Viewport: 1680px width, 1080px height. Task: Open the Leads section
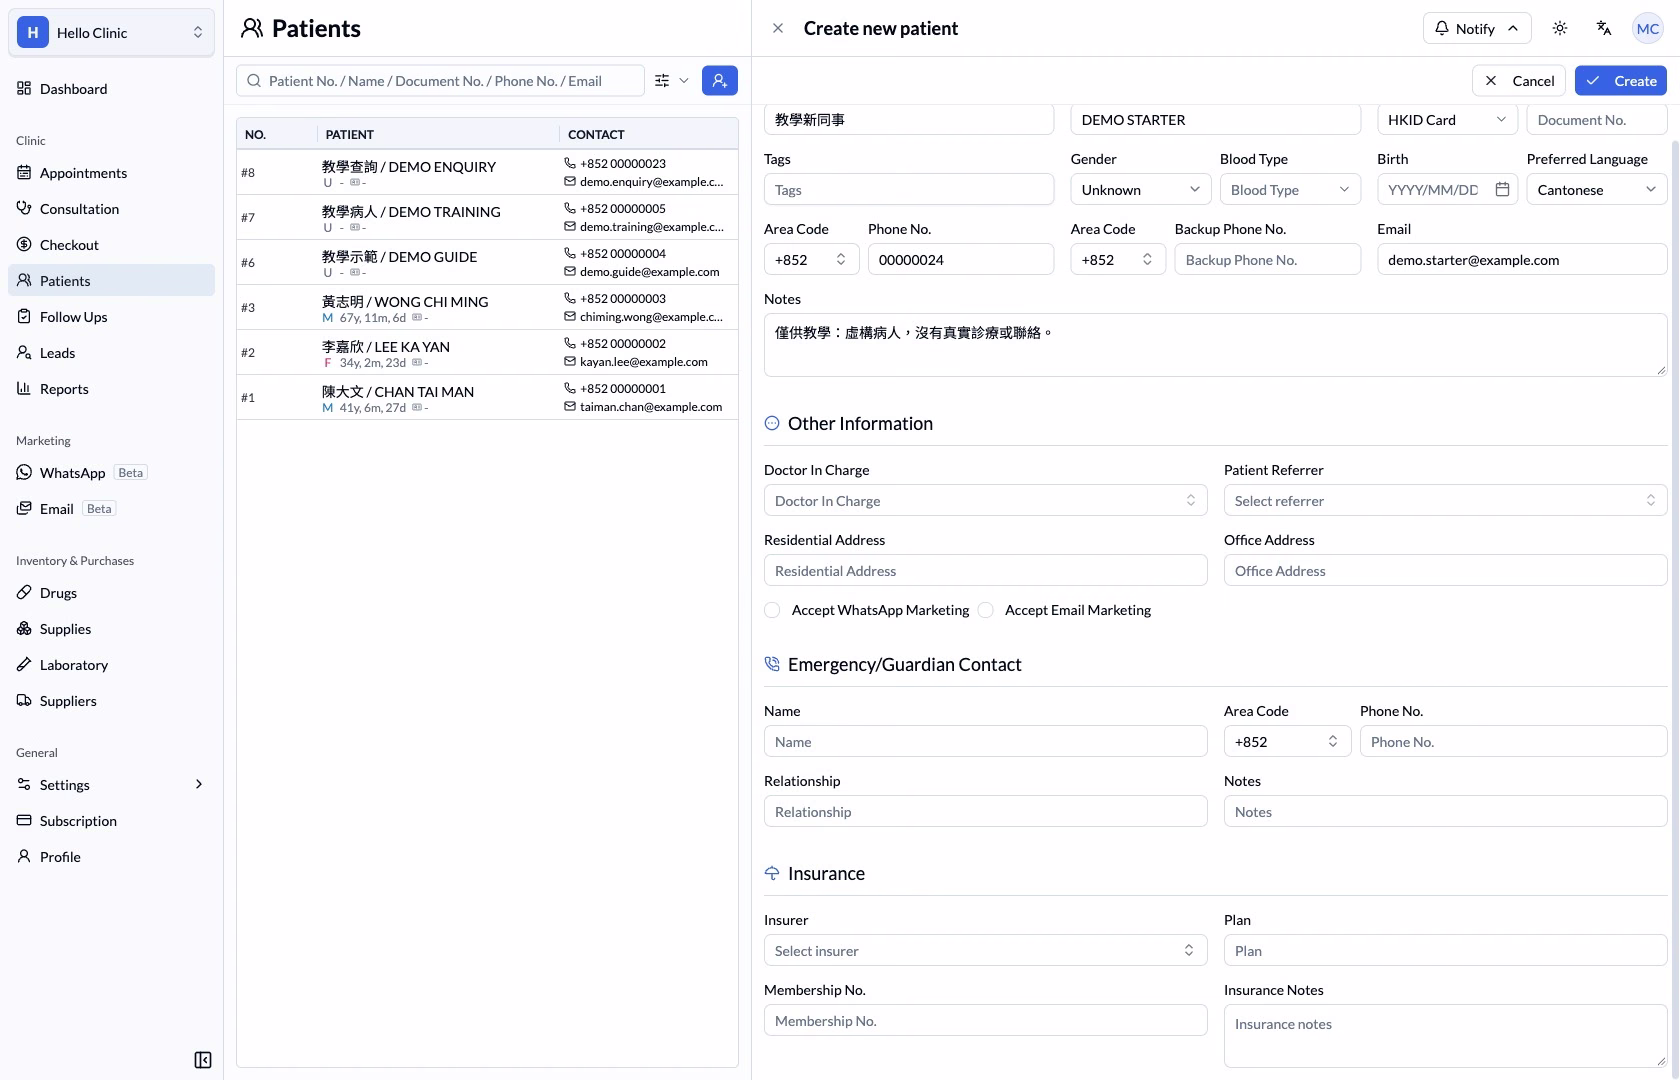coord(111,353)
